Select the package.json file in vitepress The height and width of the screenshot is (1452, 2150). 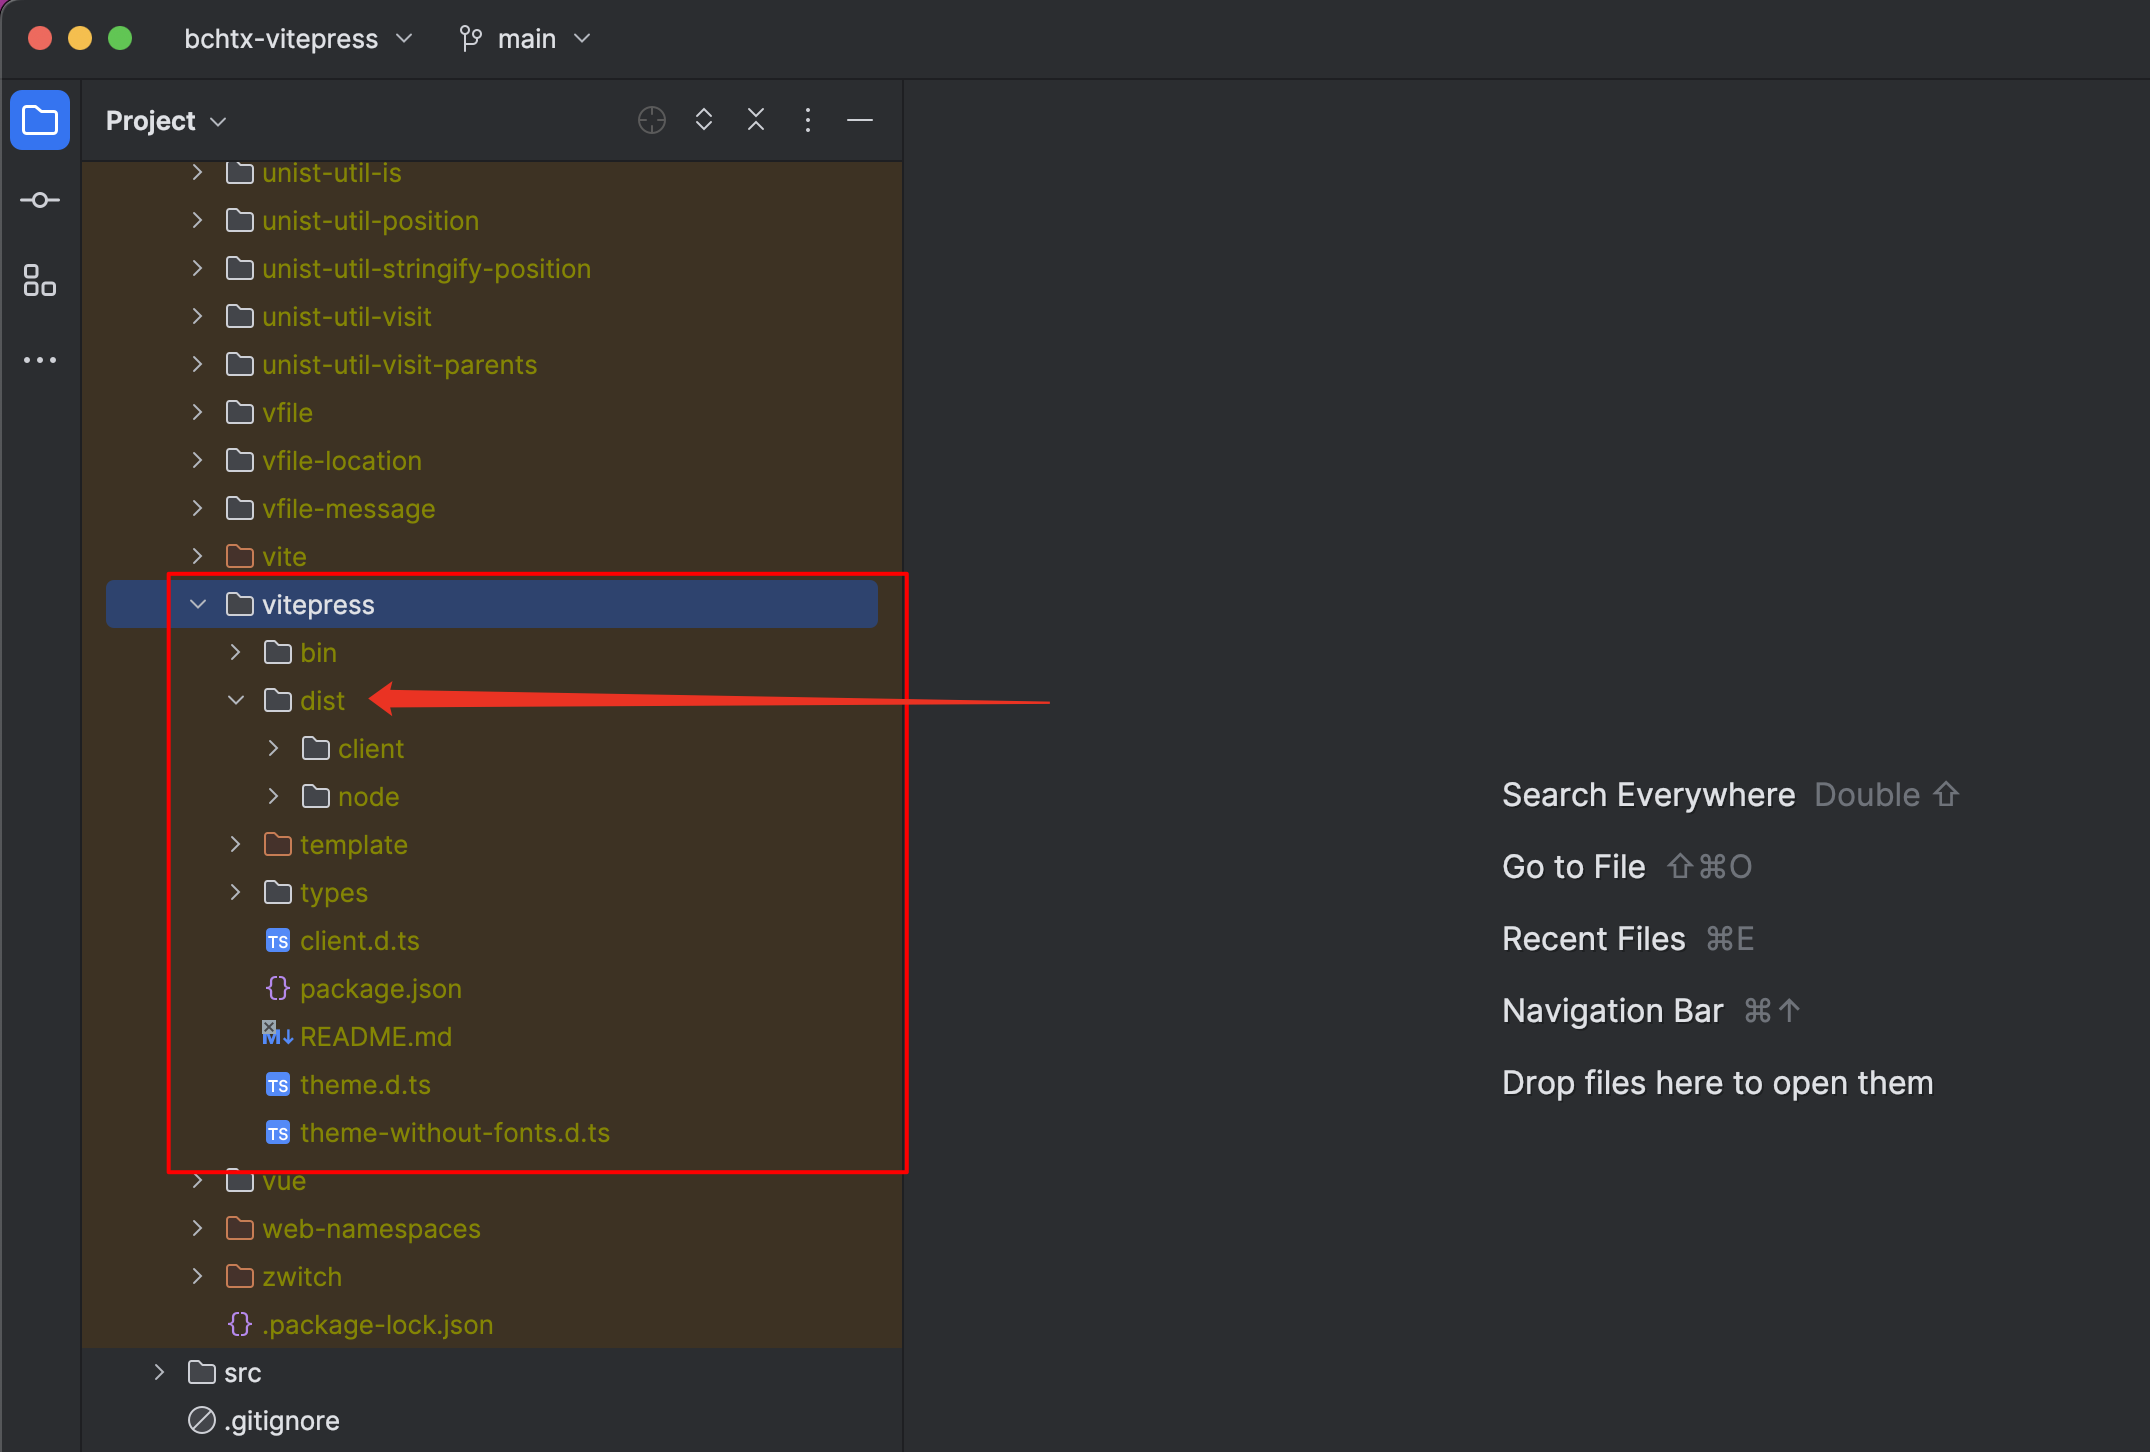click(380, 989)
